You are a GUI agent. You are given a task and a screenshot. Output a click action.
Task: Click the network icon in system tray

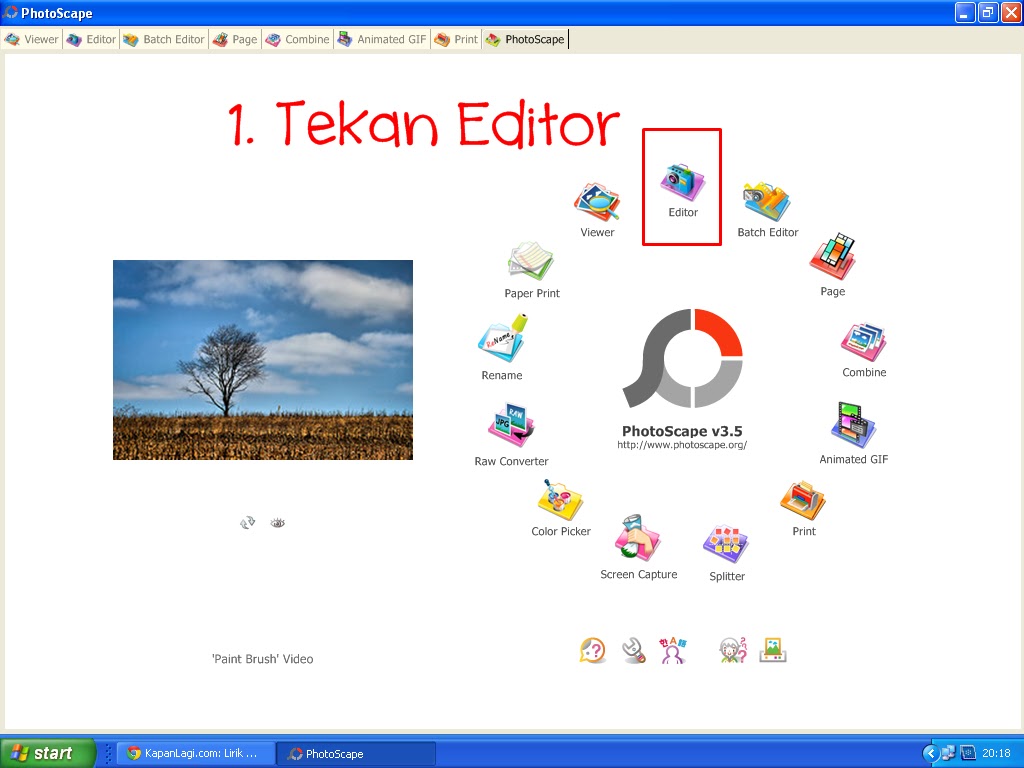tap(948, 753)
